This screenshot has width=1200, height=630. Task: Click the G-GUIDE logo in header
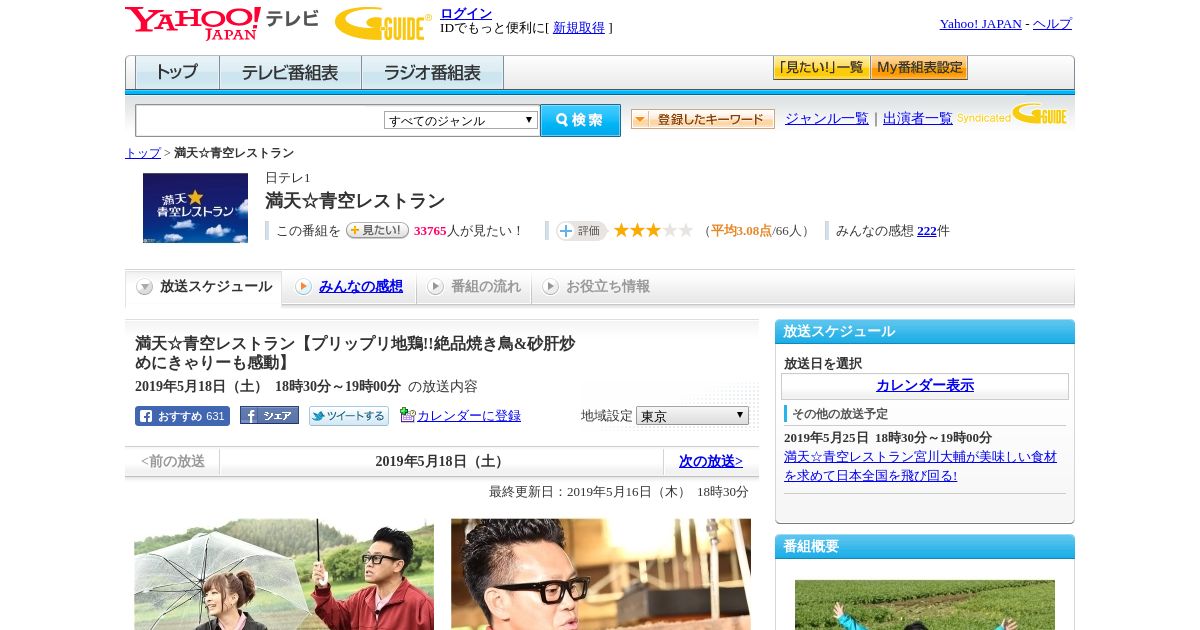pos(383,23)
